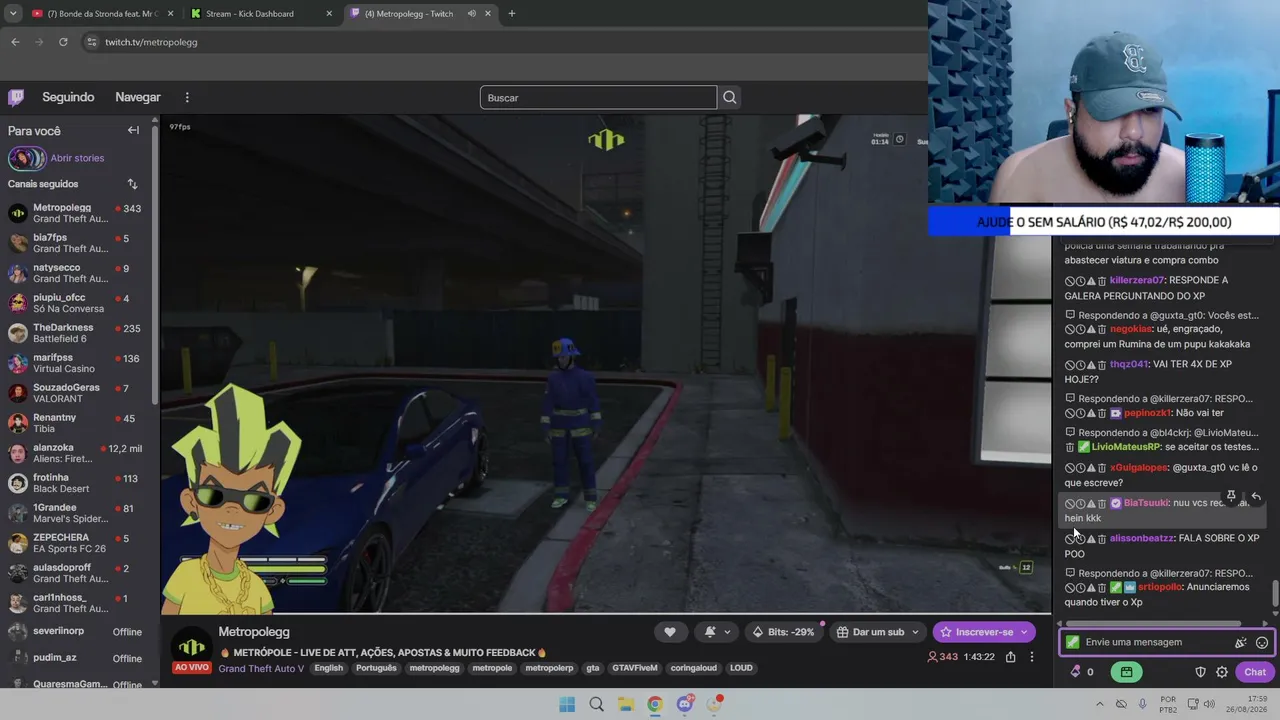Open TheDarkness channel in sidebar
The height and width of the screenshot is (720, 1280).
click(x=75, y=333)
